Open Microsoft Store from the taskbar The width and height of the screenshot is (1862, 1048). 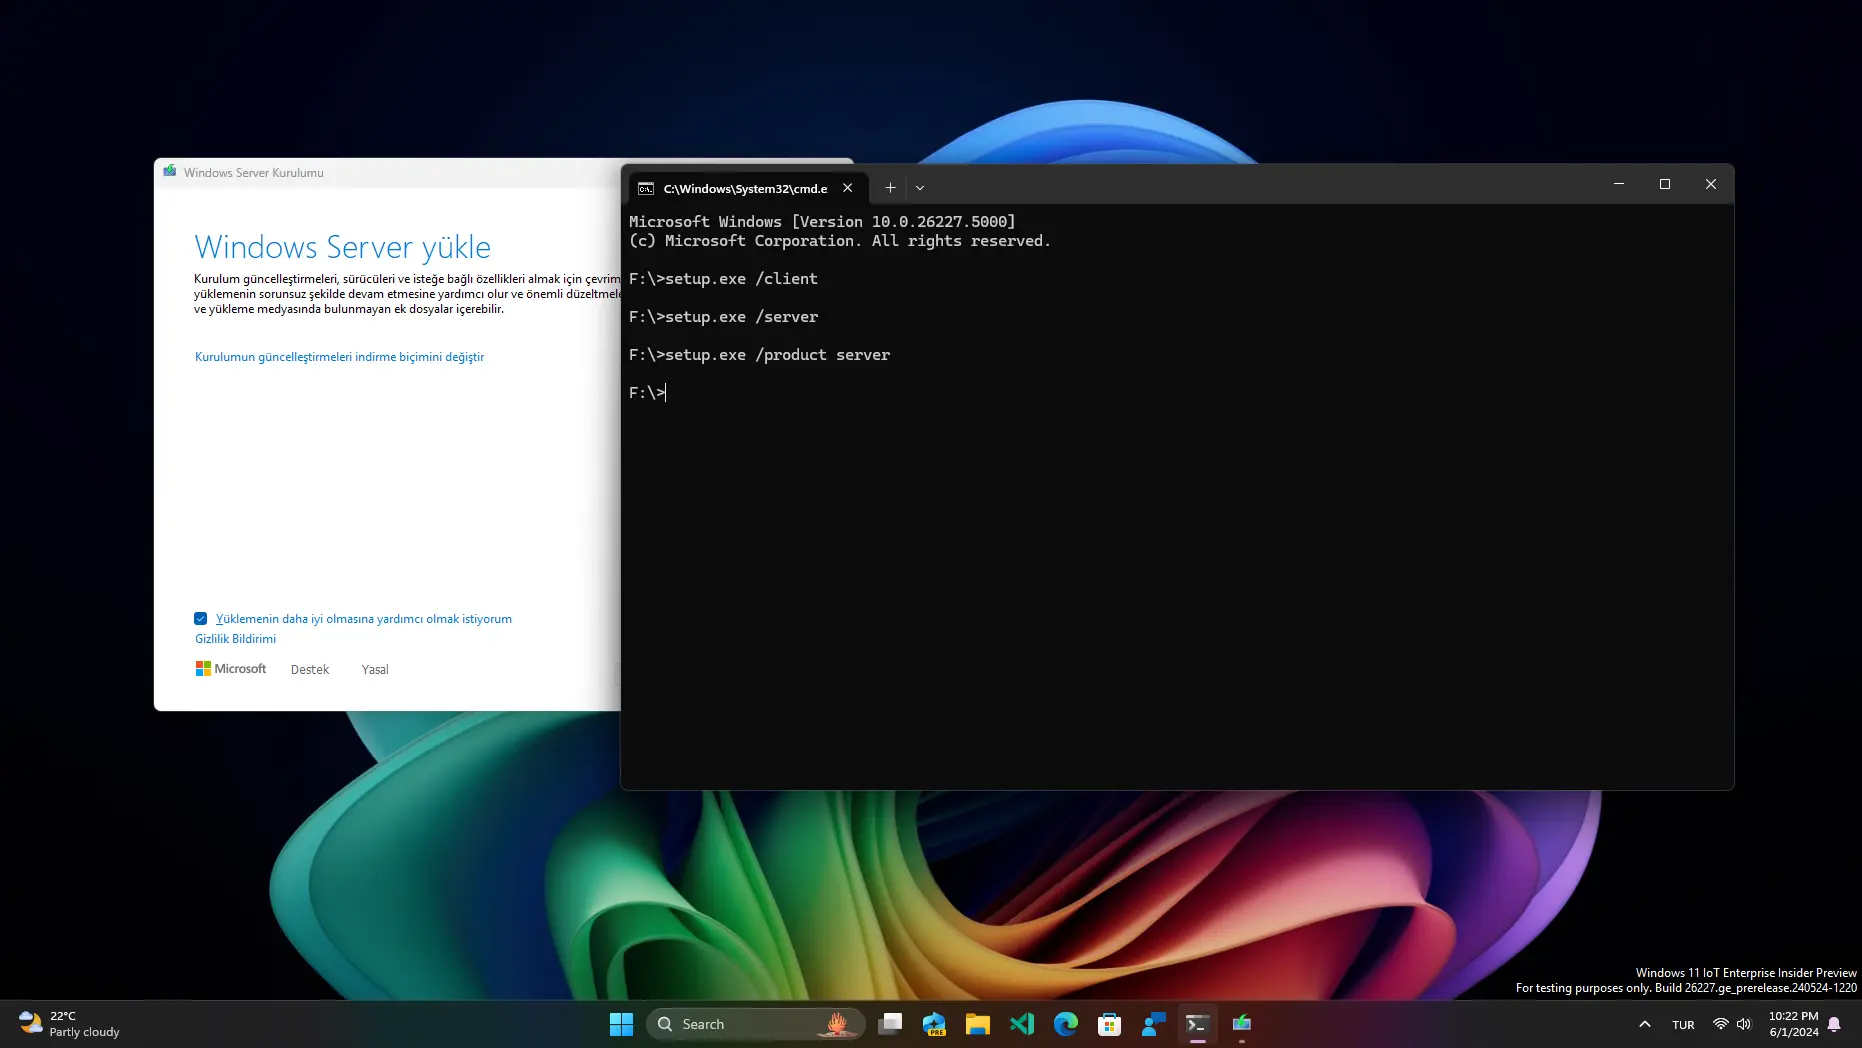1110,1024
